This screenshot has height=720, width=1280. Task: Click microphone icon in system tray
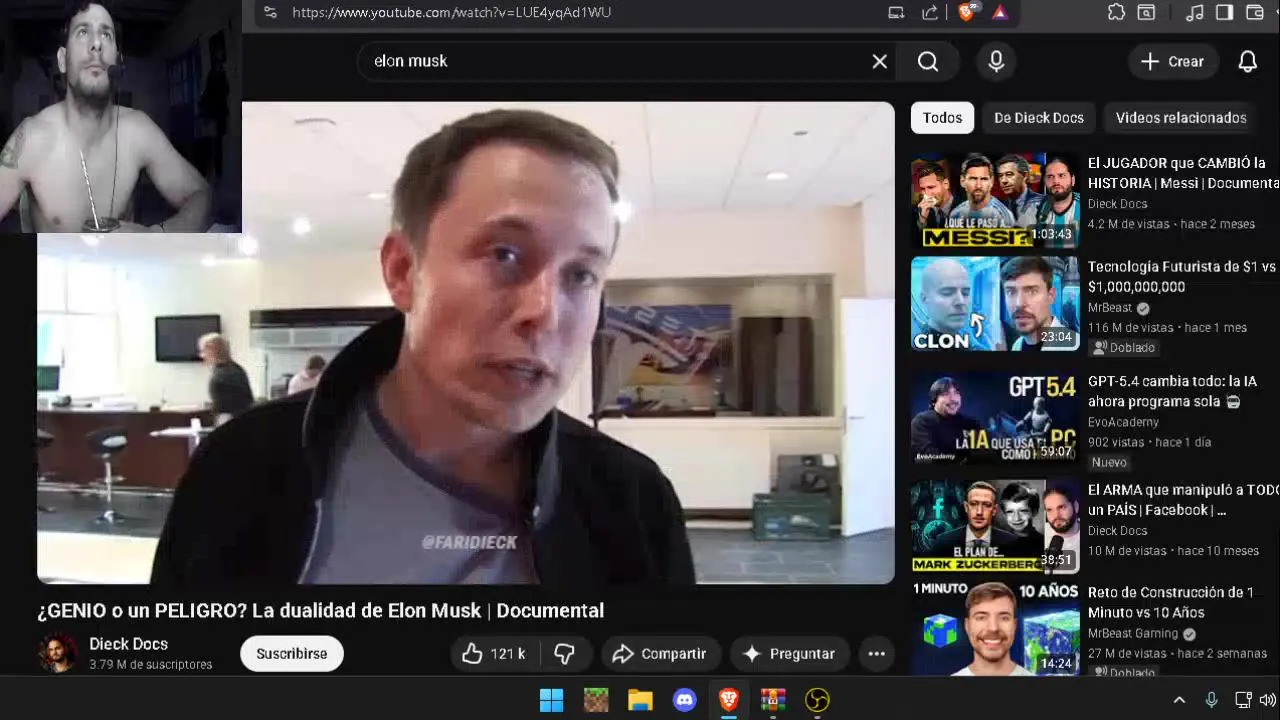1211,700
